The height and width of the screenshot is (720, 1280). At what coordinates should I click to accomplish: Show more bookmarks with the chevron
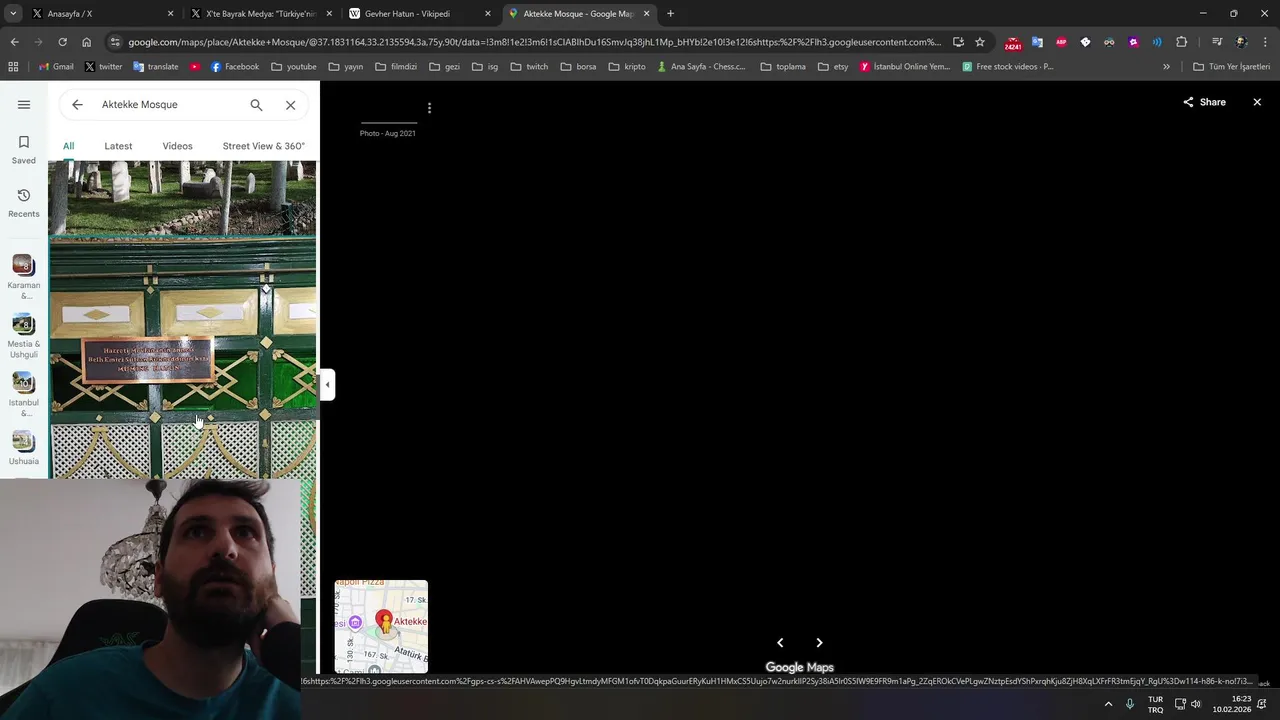coord(1166,67)
